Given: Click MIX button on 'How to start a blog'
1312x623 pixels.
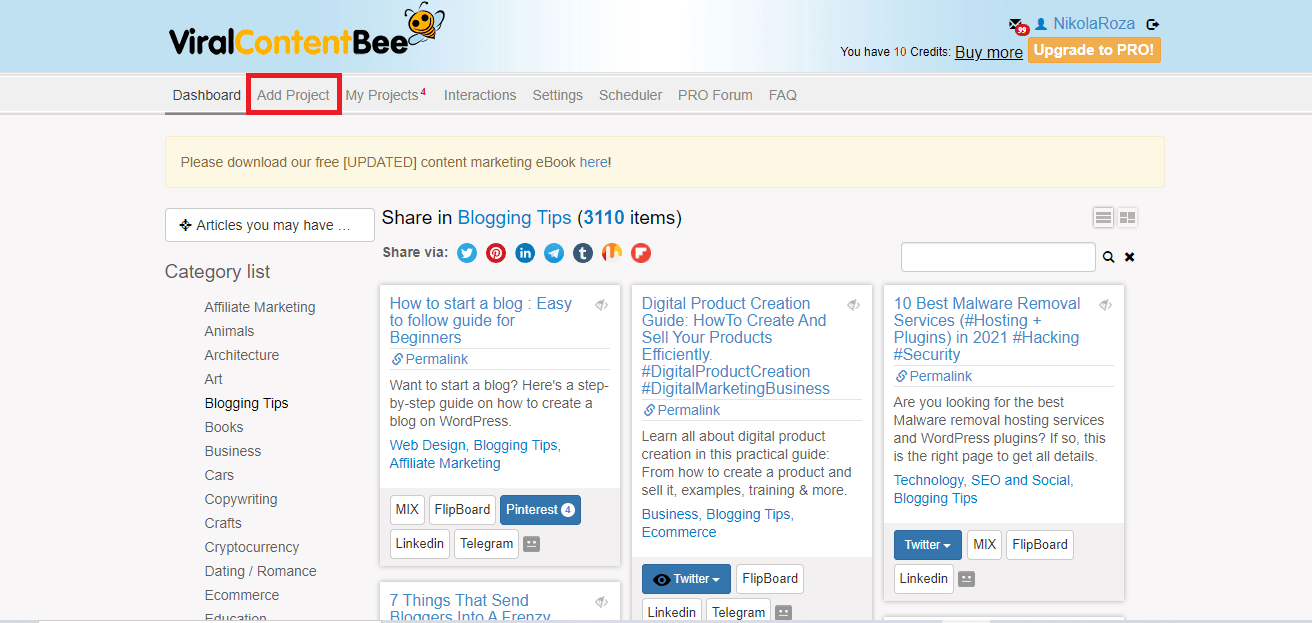Looking at the screenshot, I should point(407,510).
